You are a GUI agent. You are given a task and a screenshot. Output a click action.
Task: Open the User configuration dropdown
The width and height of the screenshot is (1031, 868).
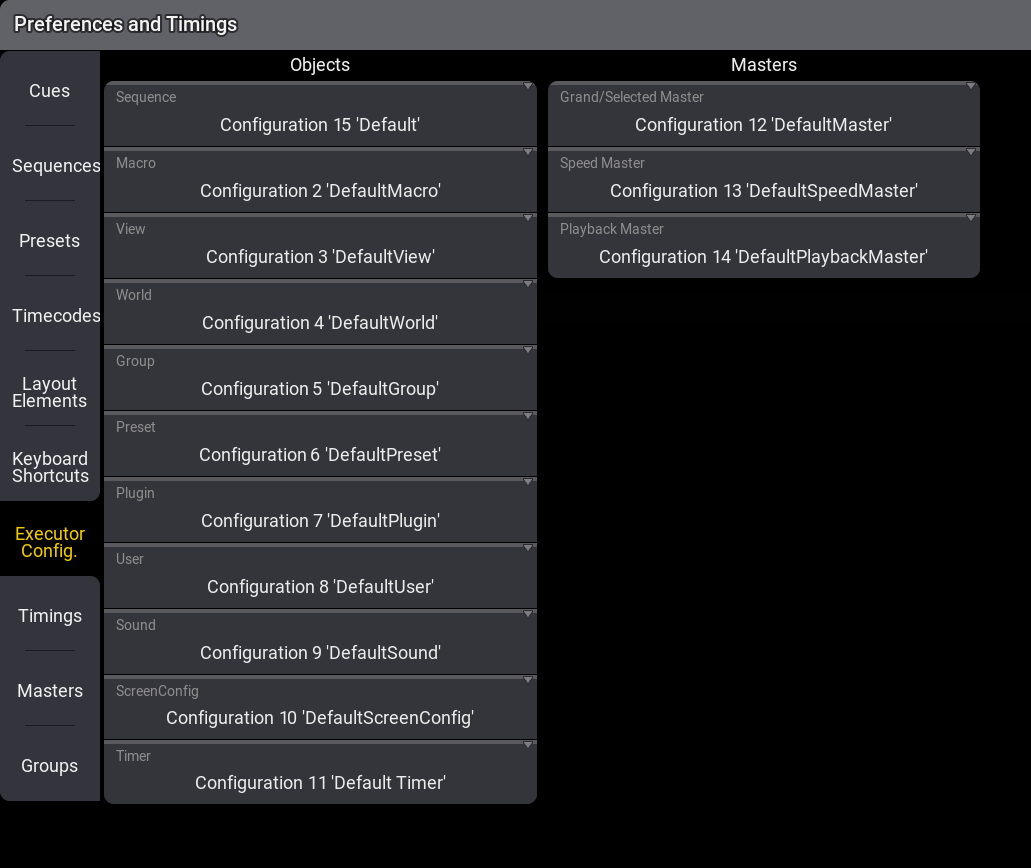pos(320,576)
